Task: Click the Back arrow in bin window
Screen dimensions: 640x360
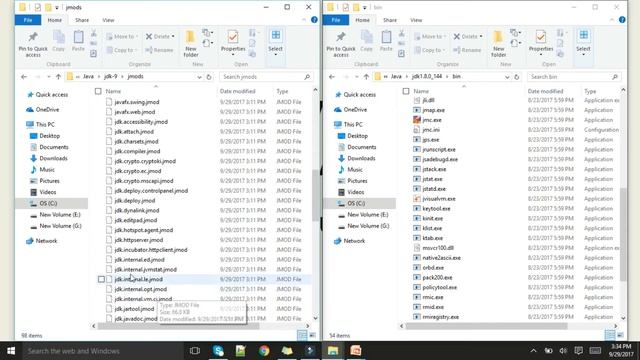Action: coord(331,77)
